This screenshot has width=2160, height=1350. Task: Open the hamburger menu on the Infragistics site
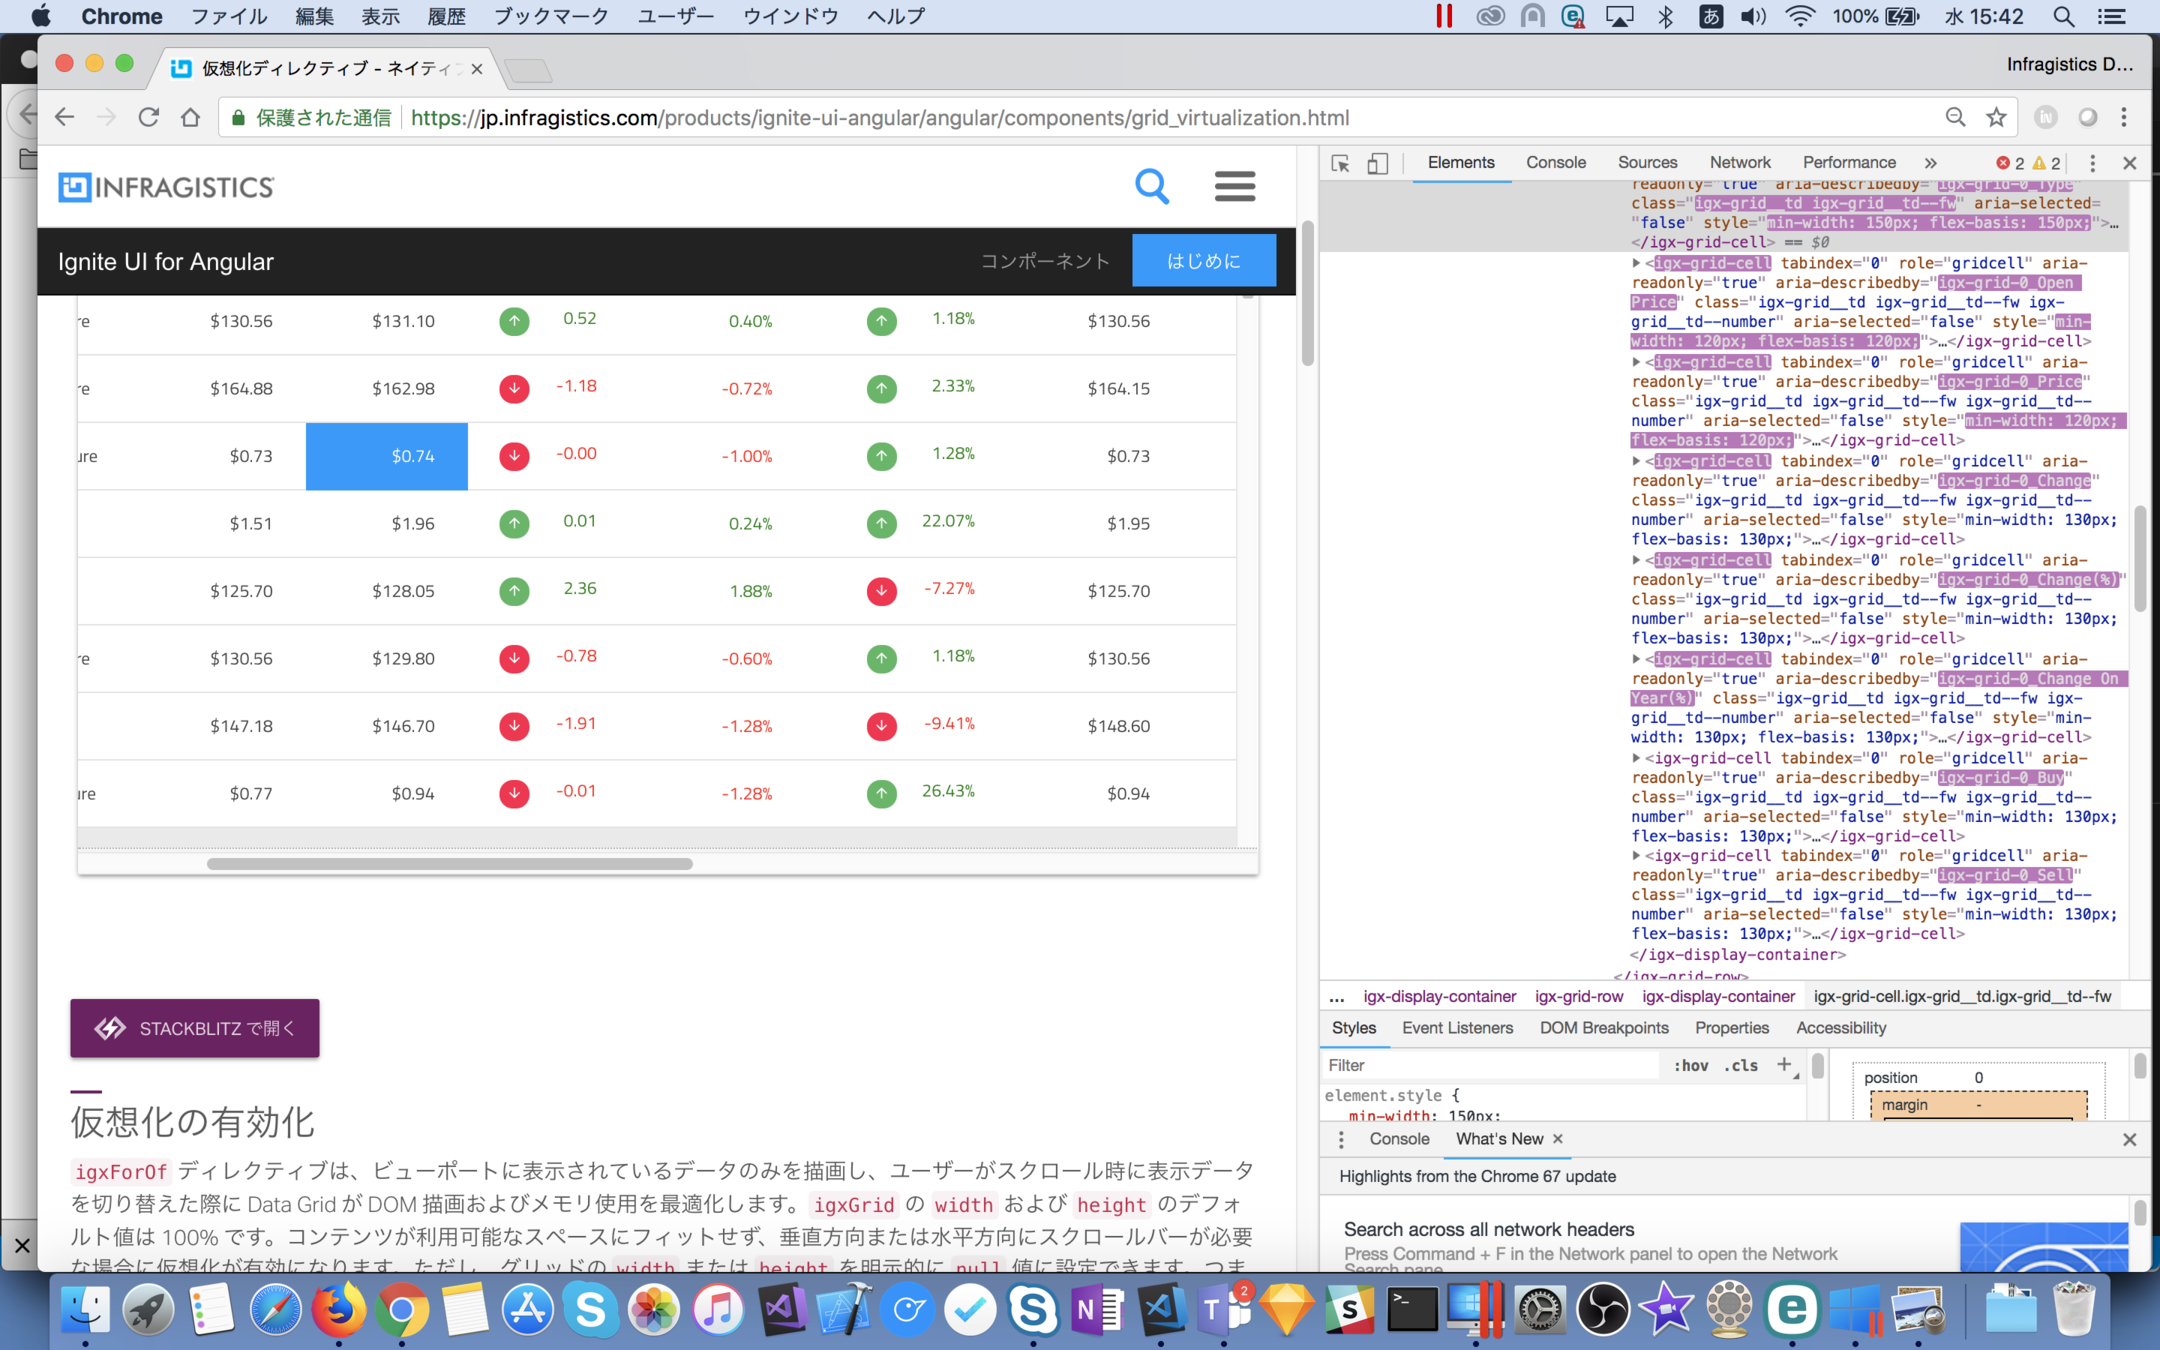pos(1234,186)
